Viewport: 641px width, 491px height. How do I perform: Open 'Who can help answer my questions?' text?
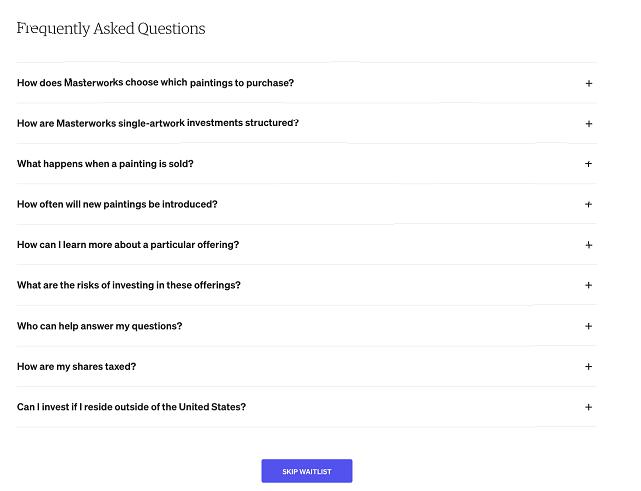click(99, 326)
